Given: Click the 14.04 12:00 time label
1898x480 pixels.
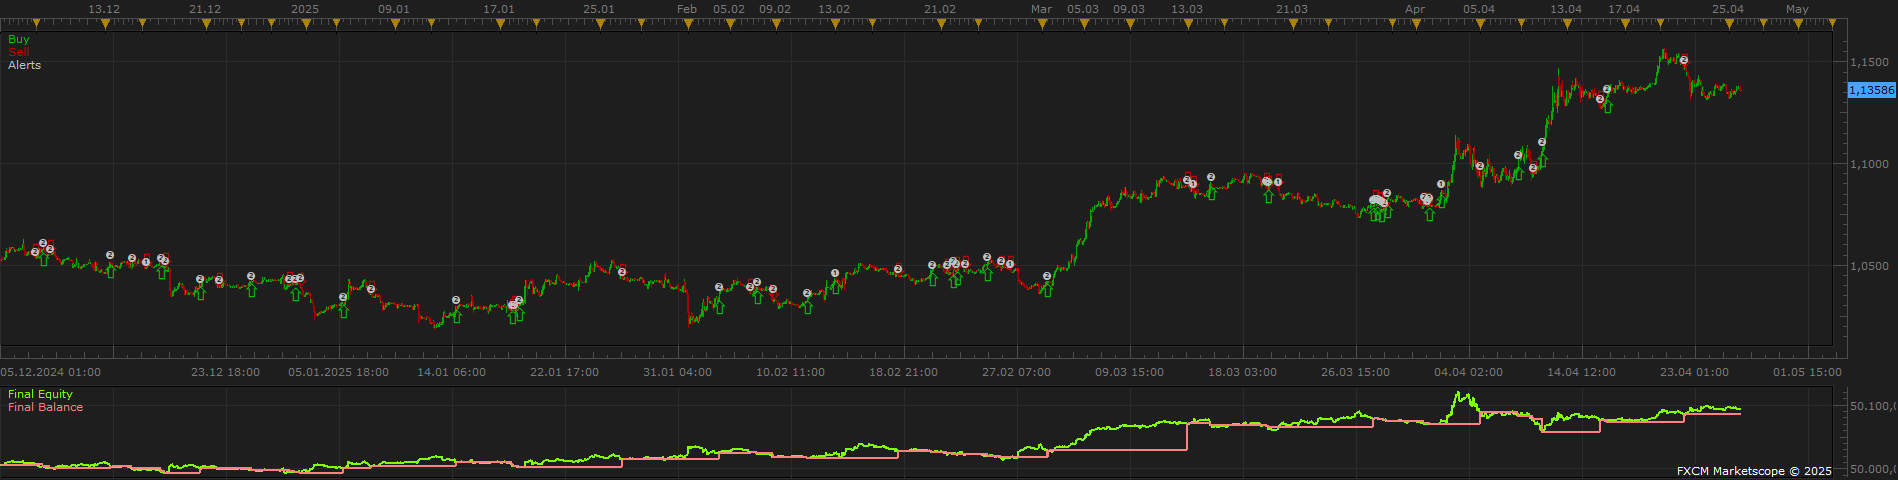Looking at the screenshot, I should click(x=1581, y=372).
